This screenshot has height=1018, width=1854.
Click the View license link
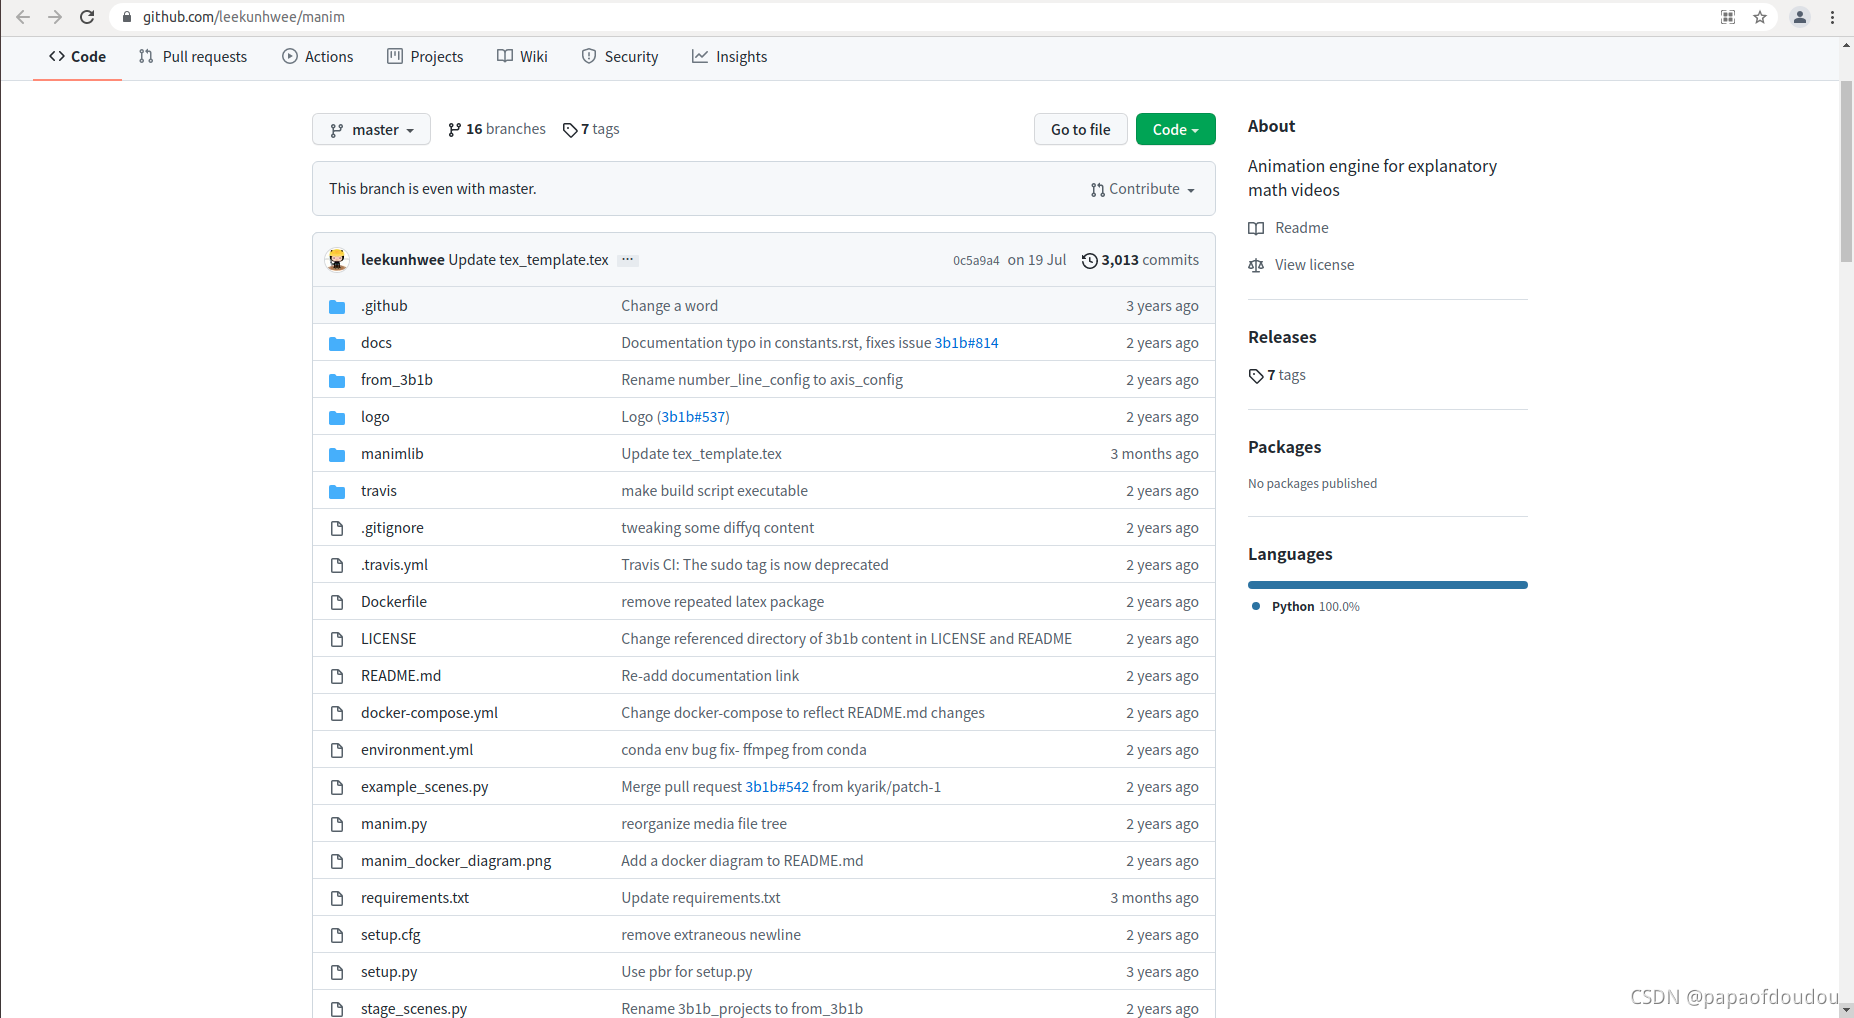[x=1301, y=265]
